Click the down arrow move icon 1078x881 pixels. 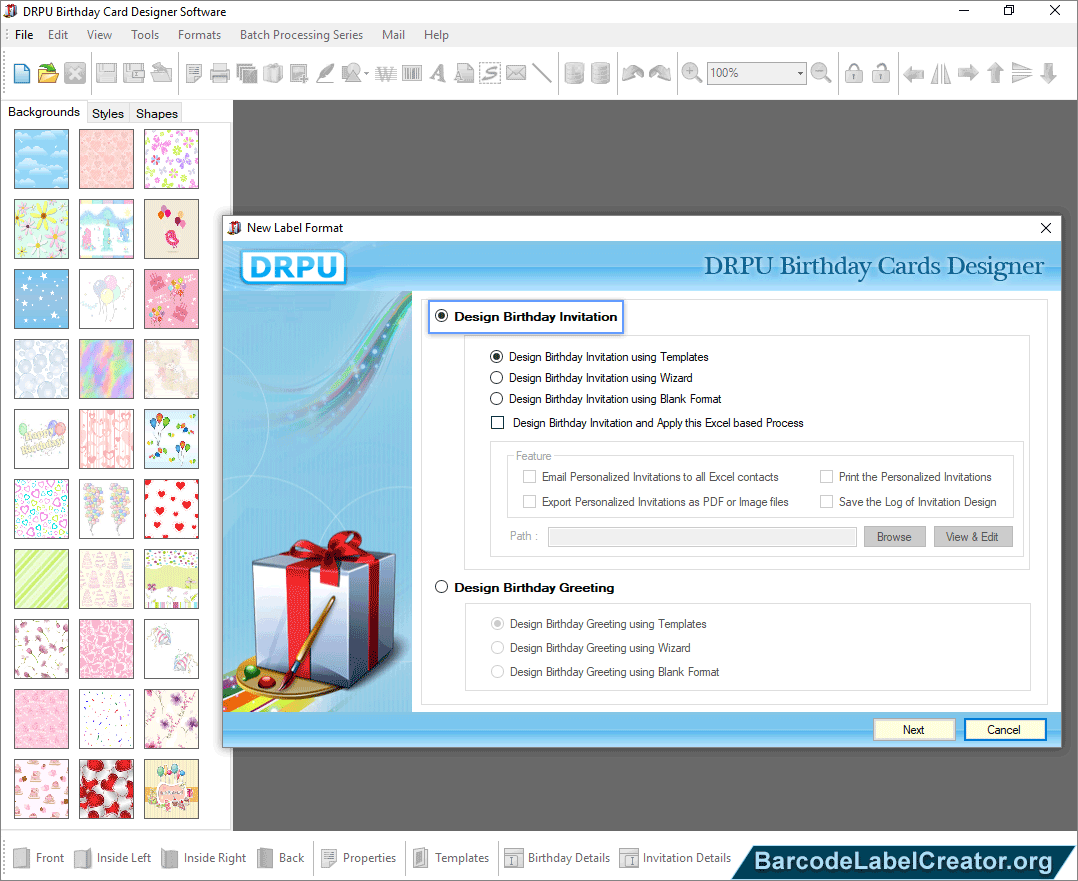[x=1048, y=73]
